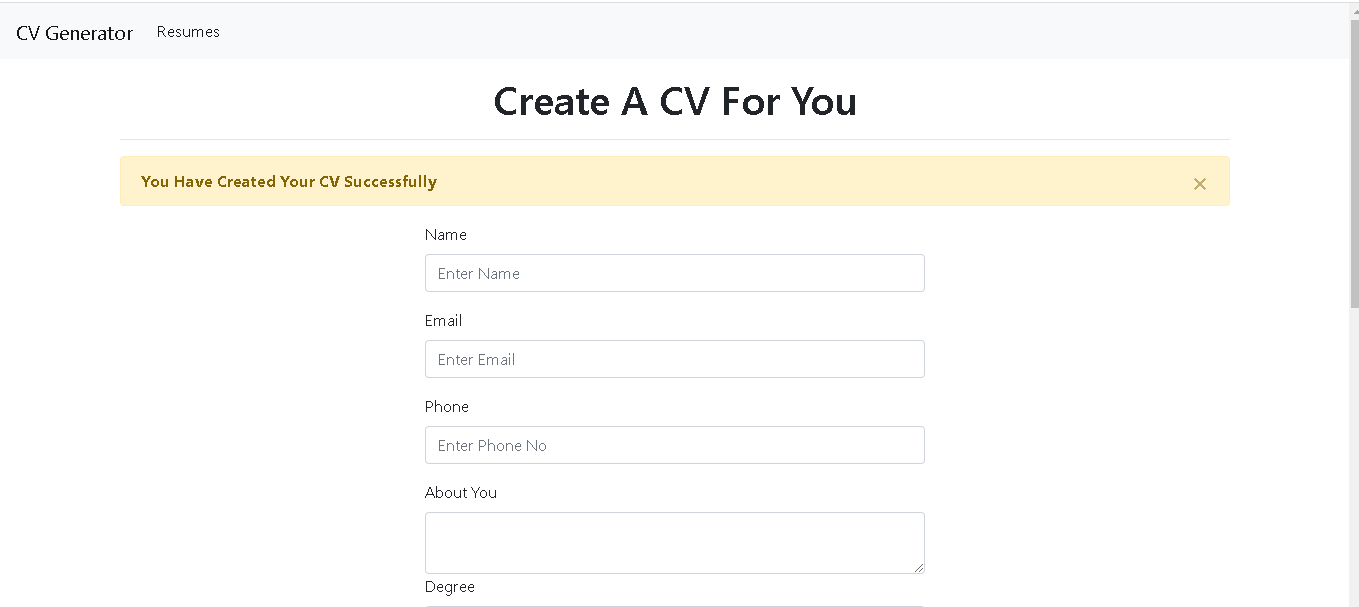Select the Enter Phone No field
Screen dimensions: 1359x607
674,445
